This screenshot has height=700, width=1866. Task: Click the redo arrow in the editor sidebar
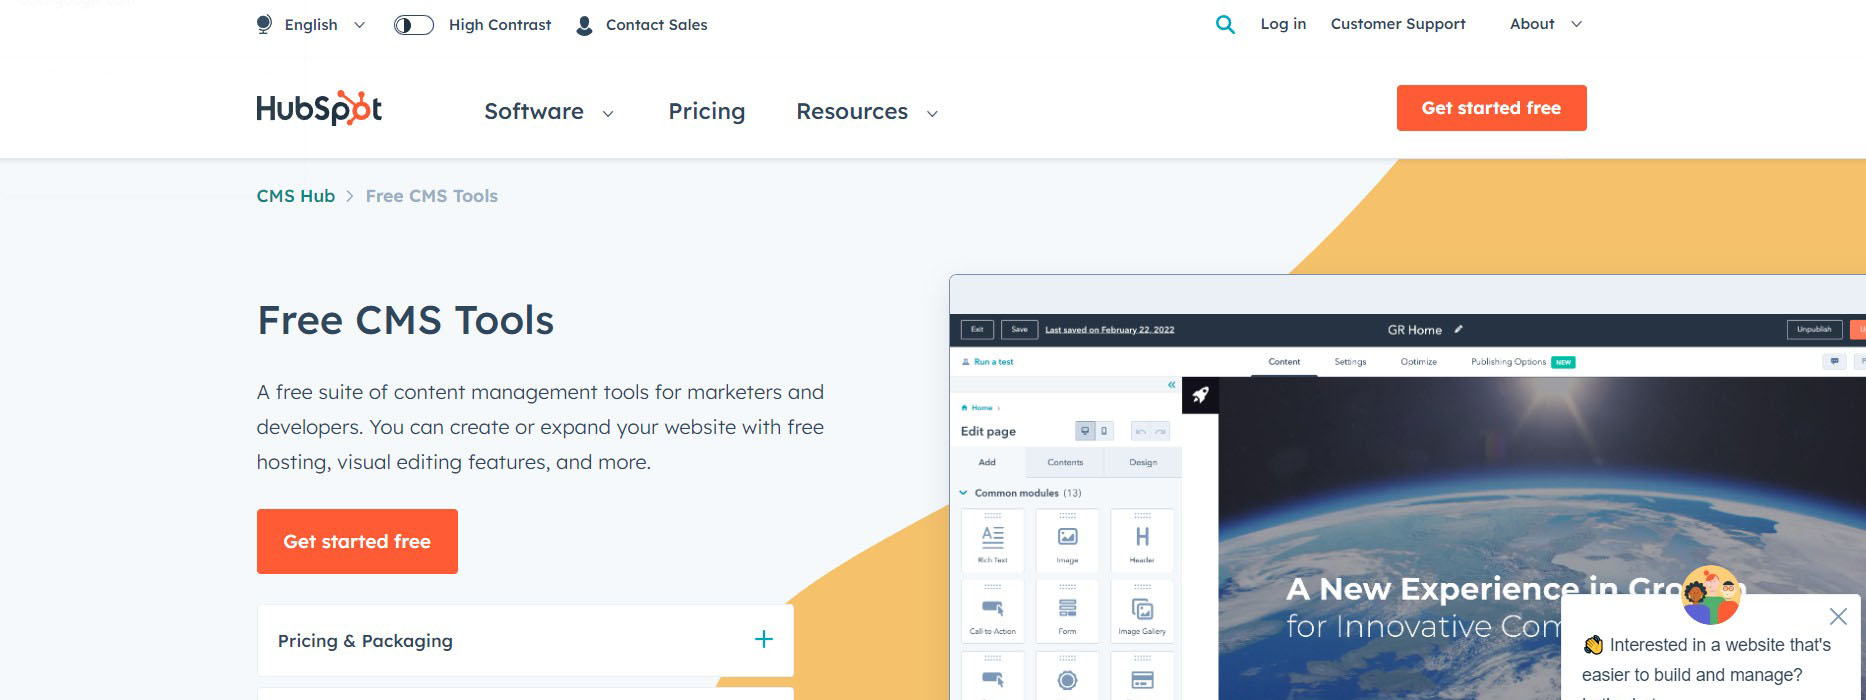coord(1160,431)
